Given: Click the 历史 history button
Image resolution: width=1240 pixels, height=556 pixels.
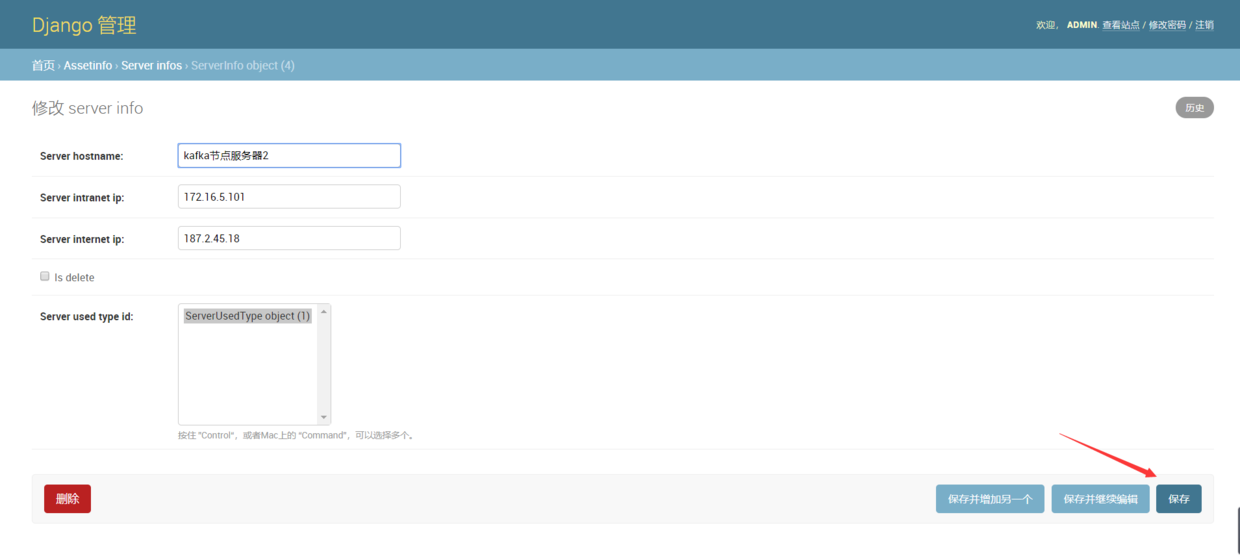Looking at the screenshot, I should click(x=1194, y=107).
